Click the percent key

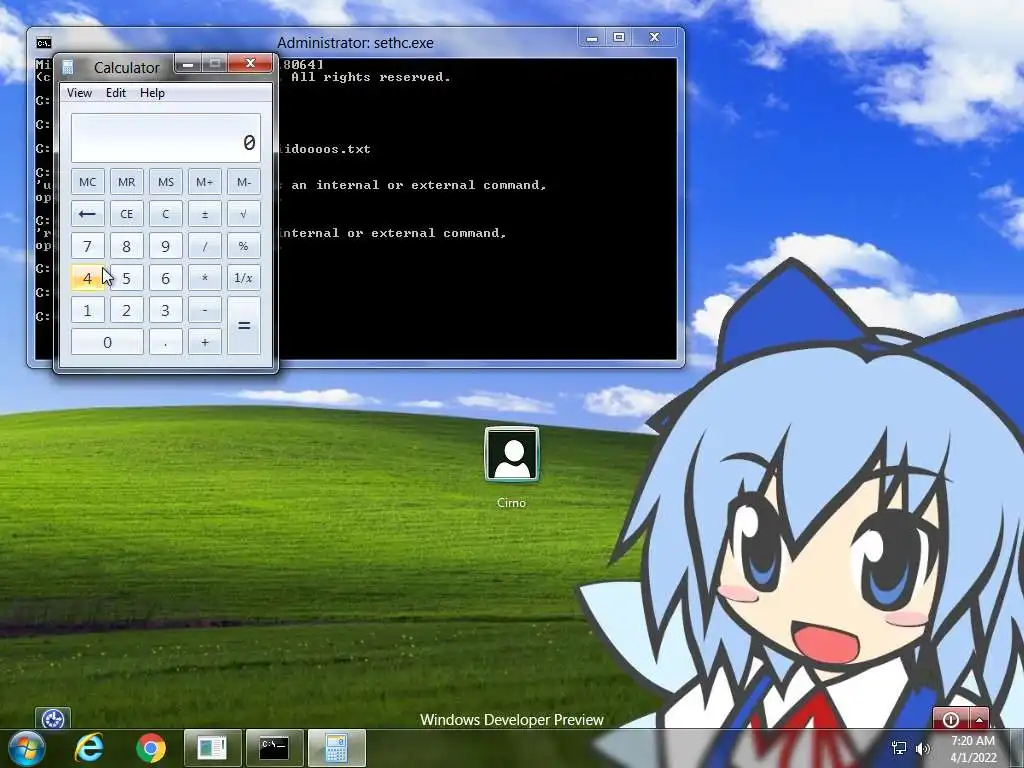[244, 246]
